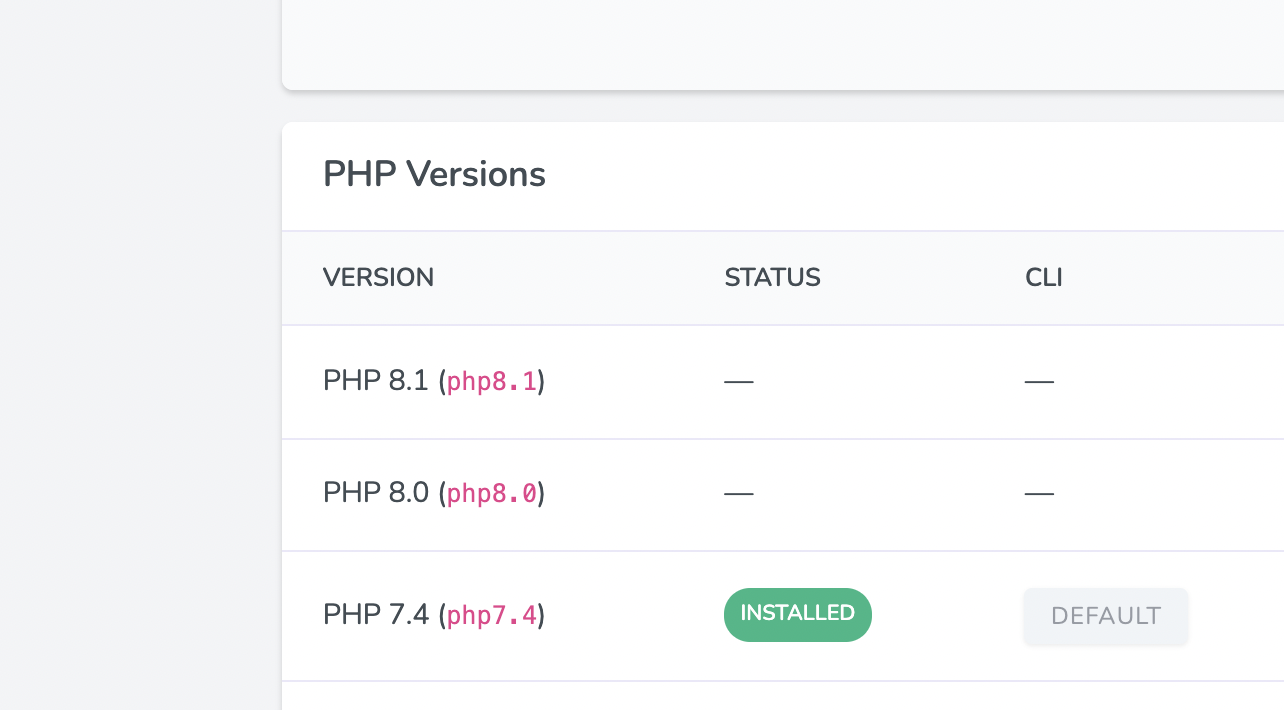Click the STATUS column header
Viewport: 1284px width, 710px height.
click(x=772, y=278)
